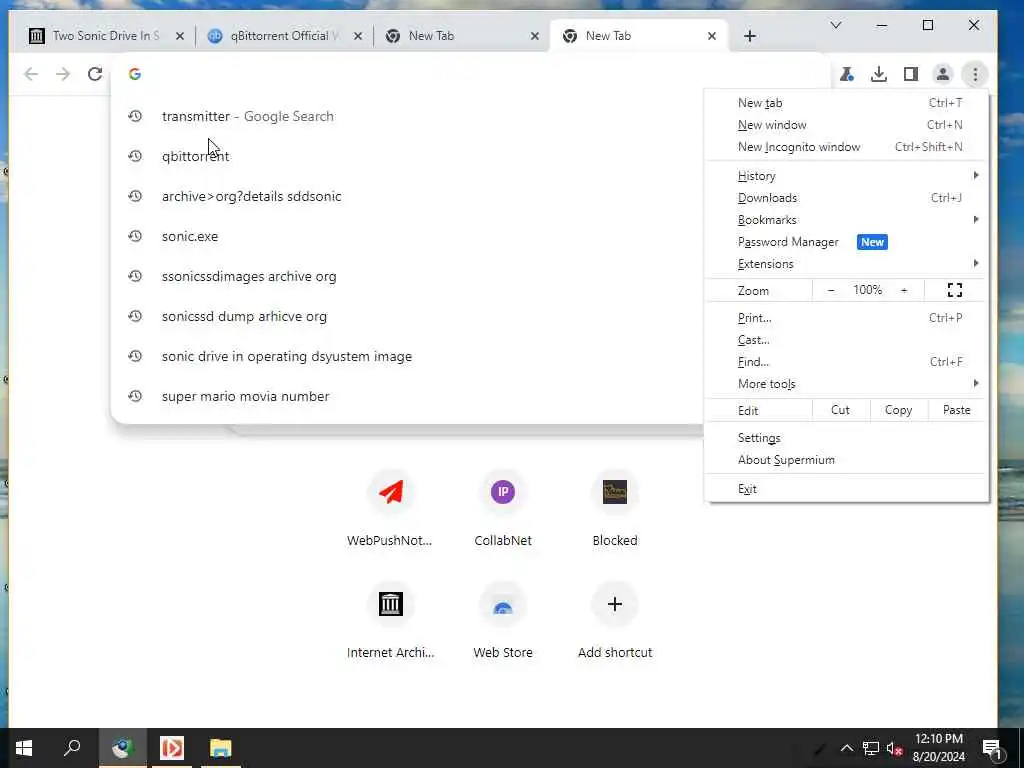Select the qbittorrent history suggestion
The width and height of the screenshot is (1024, 768).
point(408,156)
